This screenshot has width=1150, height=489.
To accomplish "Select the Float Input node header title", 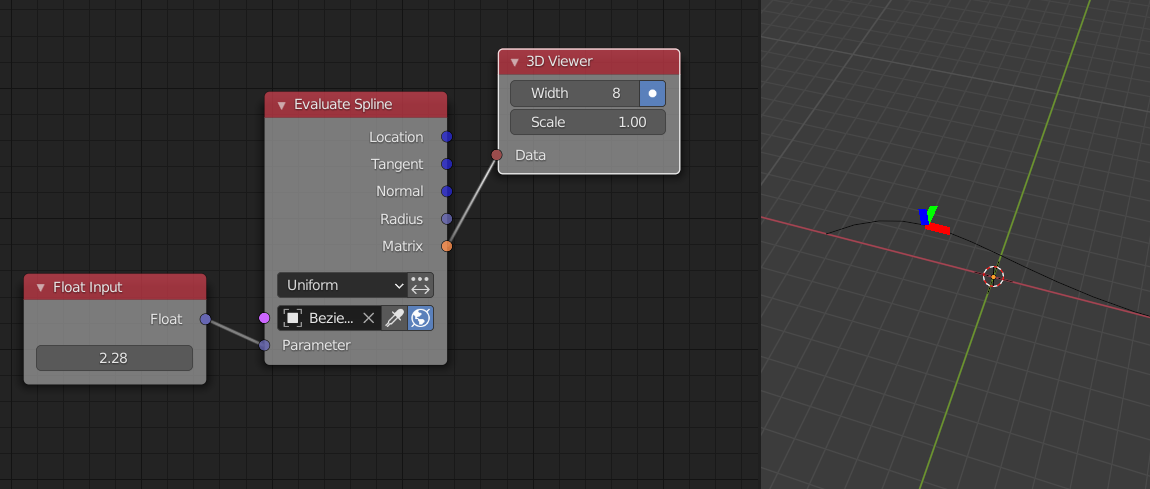I will click(x=88, y=287).
